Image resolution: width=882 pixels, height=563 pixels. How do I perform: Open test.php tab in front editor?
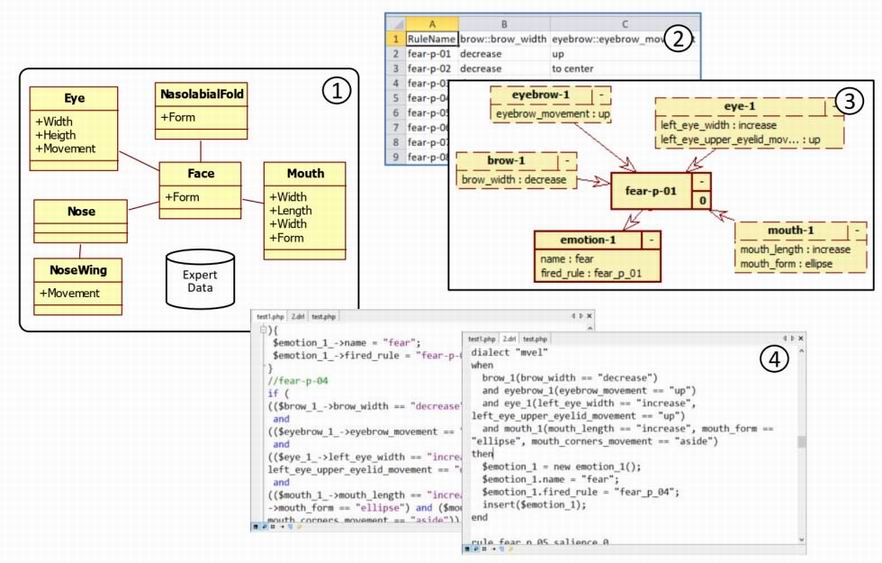tap(534, 339)
